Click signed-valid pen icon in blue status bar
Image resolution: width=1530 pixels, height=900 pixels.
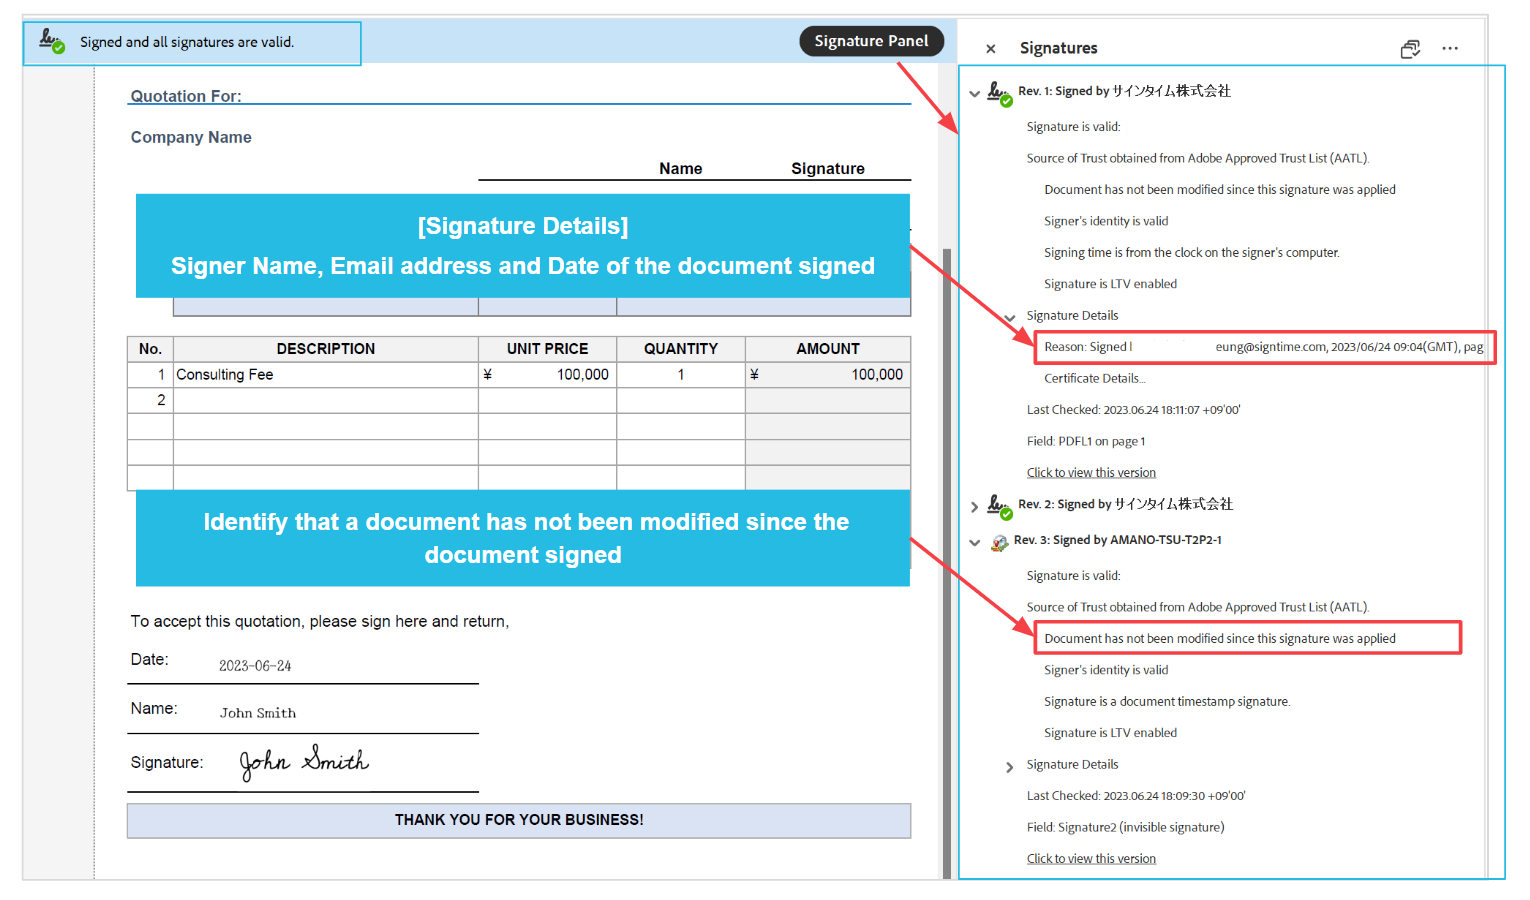click(51, 41)
